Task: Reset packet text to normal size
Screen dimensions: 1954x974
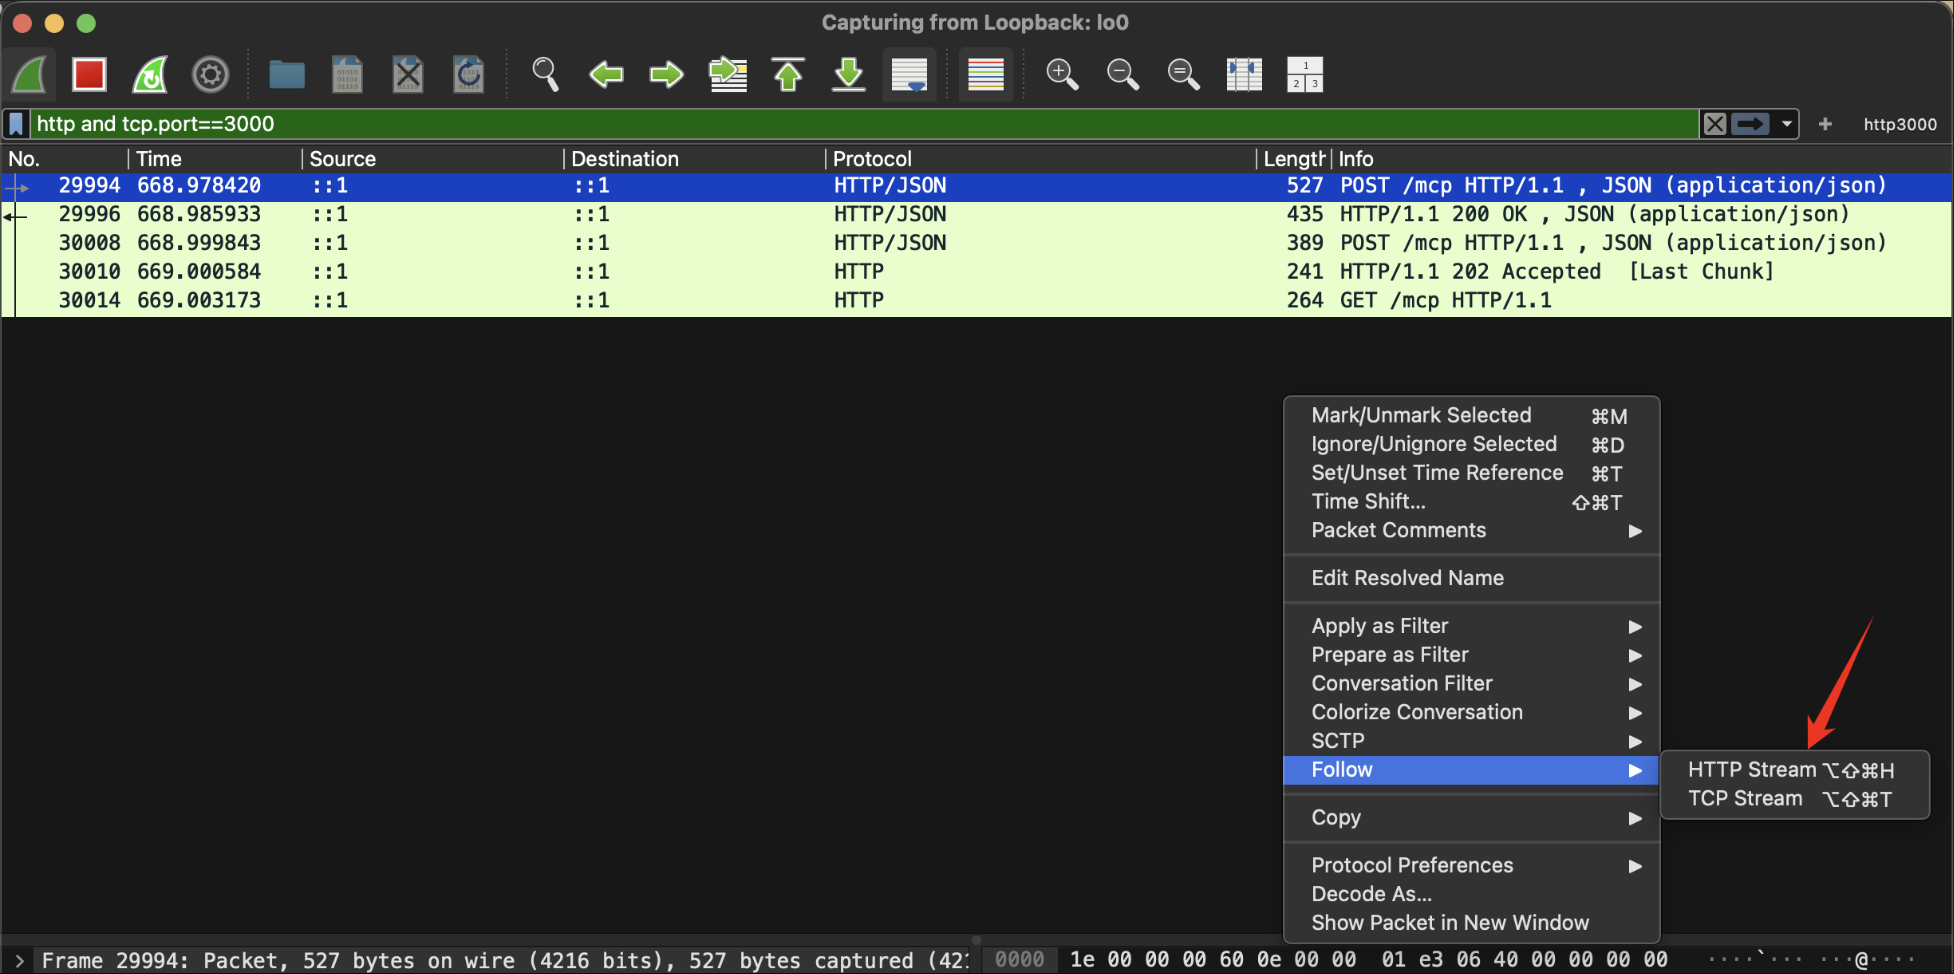Action: pyautogui.click(x=1184, y=74)
